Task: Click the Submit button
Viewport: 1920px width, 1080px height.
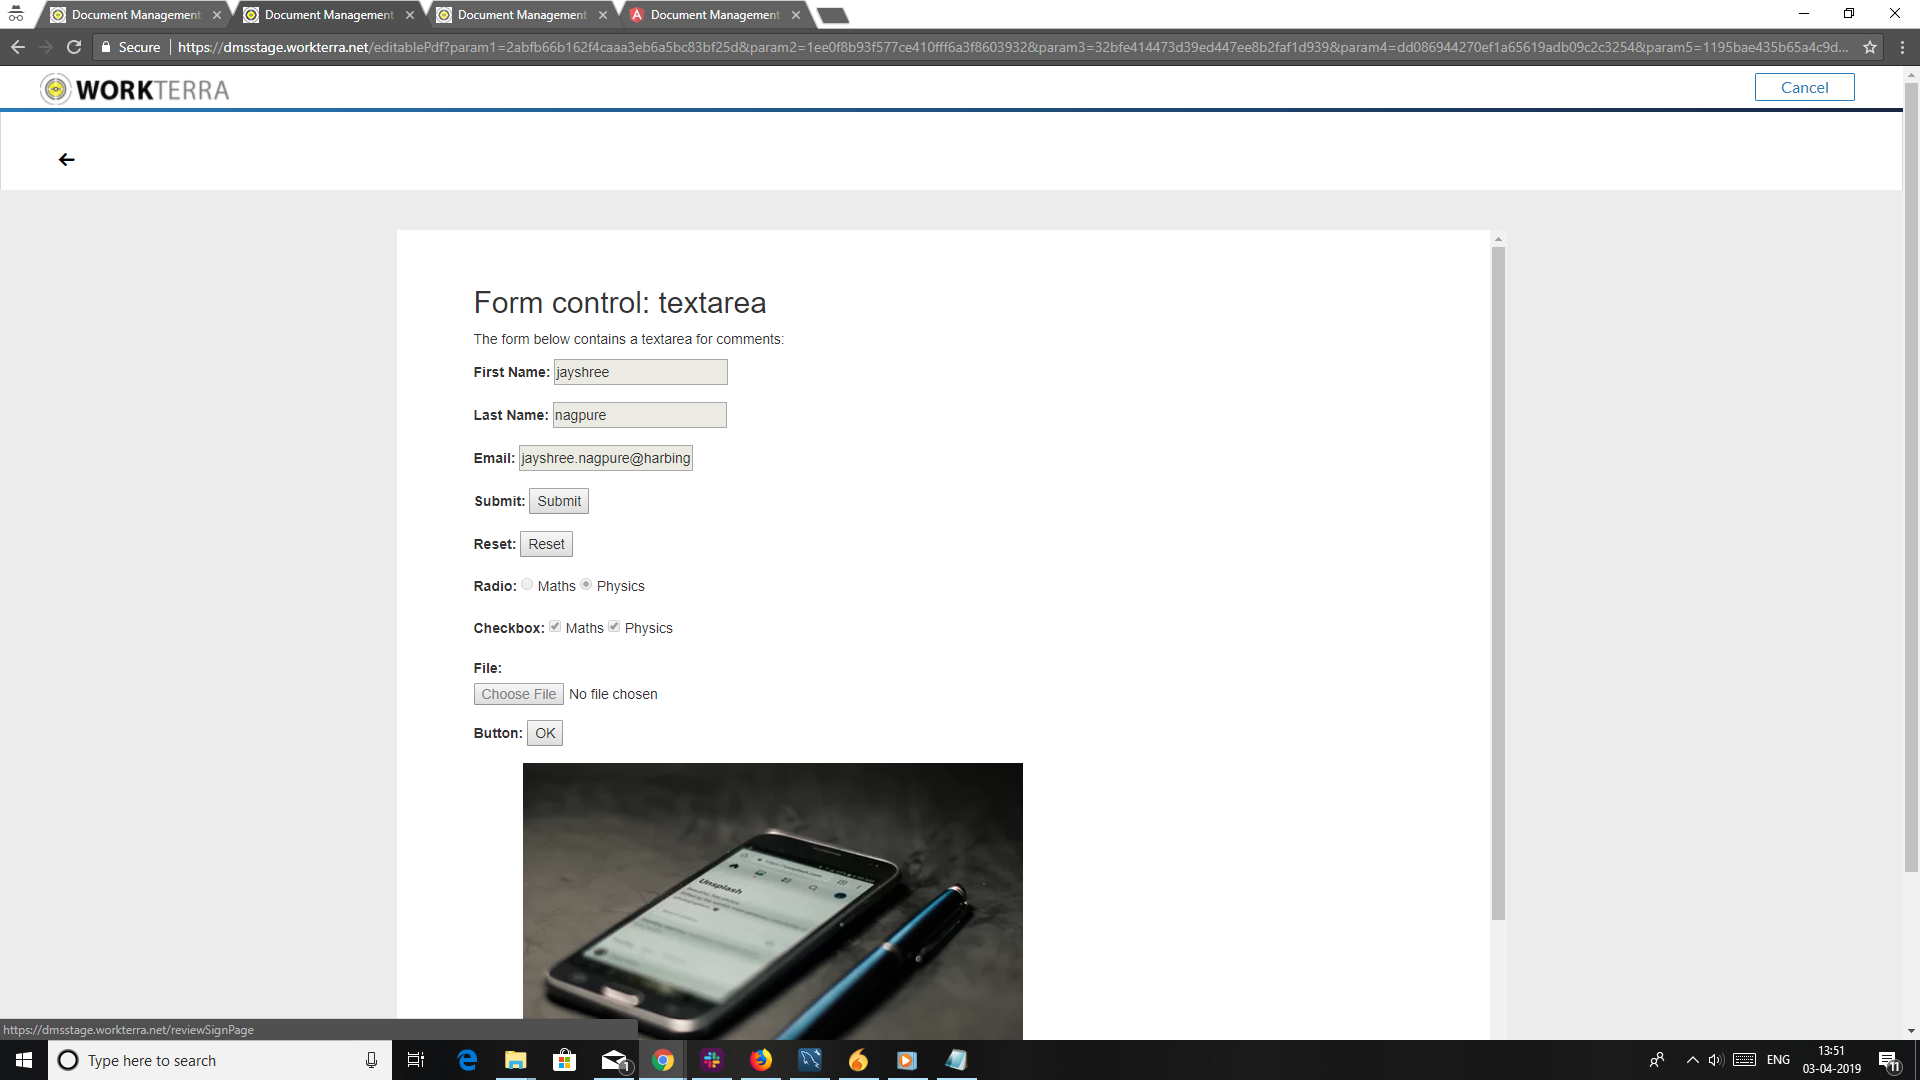Action: pos(559,501)
